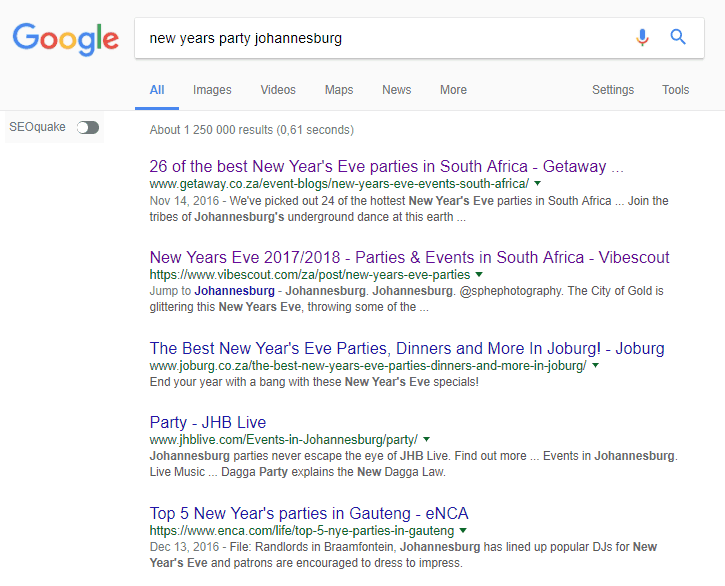This screenshot has width=725, height=586.
Task: Switch to the Images tab
Action: point(212,90)
